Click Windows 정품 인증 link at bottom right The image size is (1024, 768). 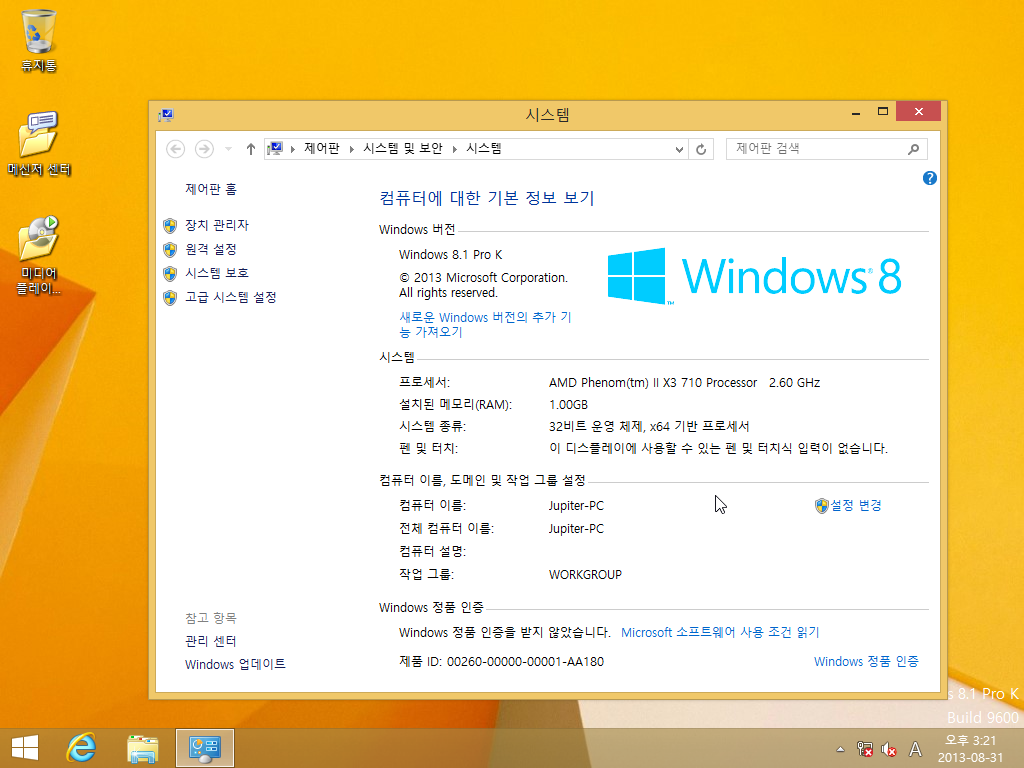tap(866, 661)
